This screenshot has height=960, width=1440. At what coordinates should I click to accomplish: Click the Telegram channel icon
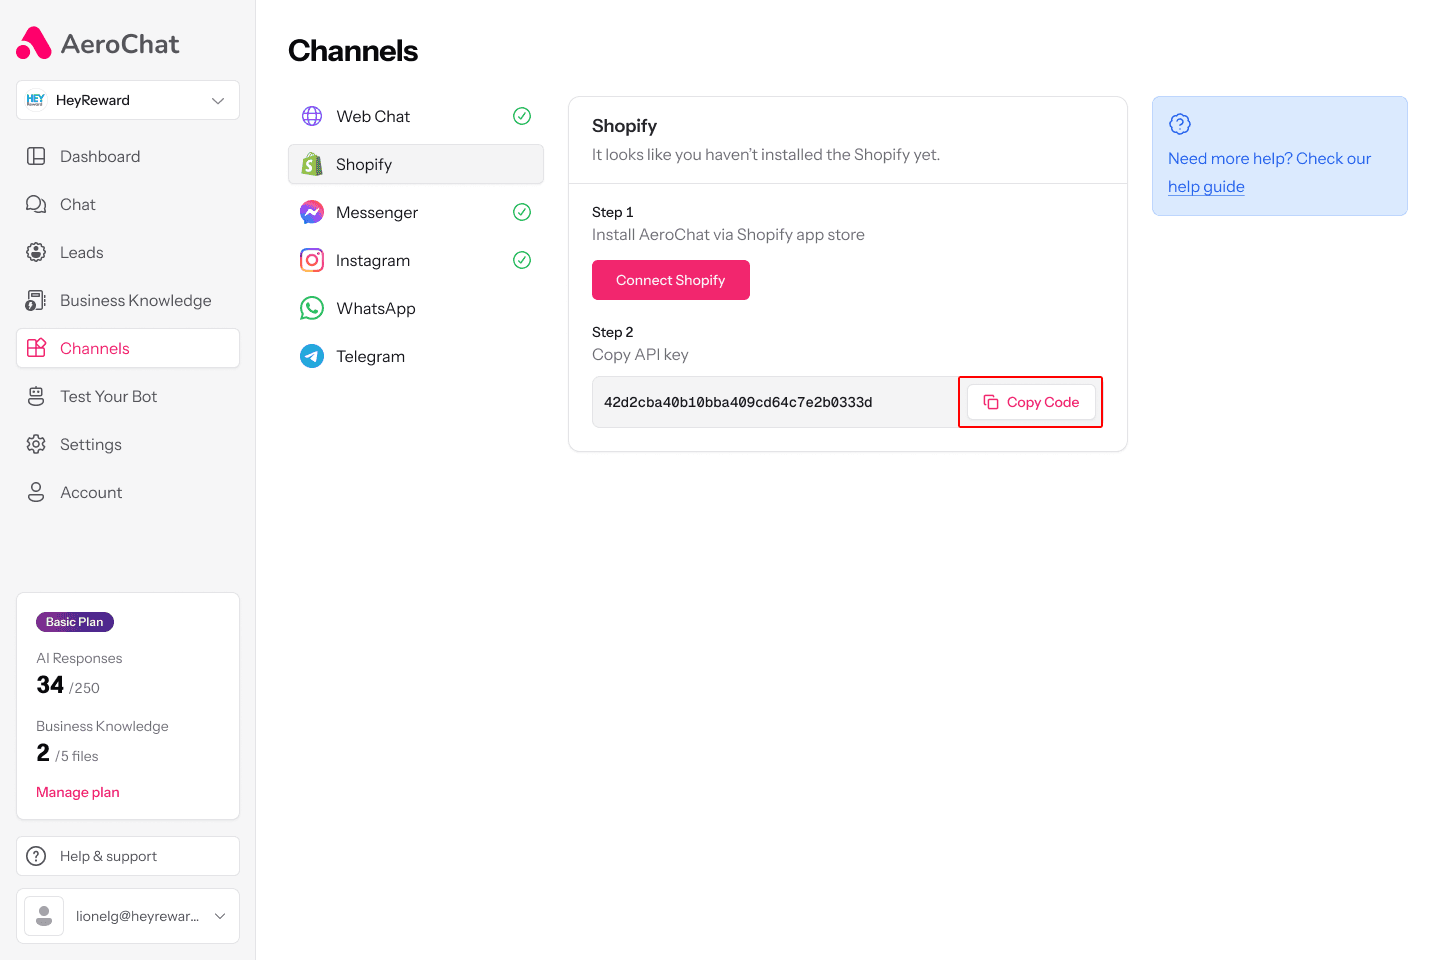coord(312,356)
